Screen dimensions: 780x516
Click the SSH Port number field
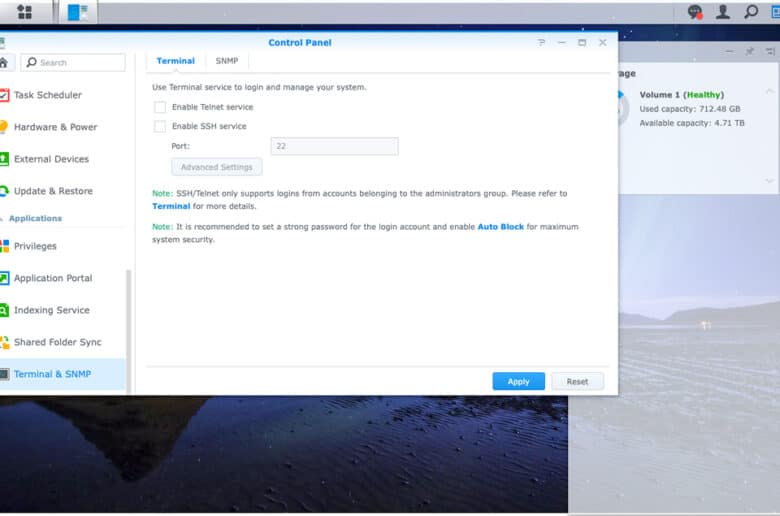tap(334, 146)
